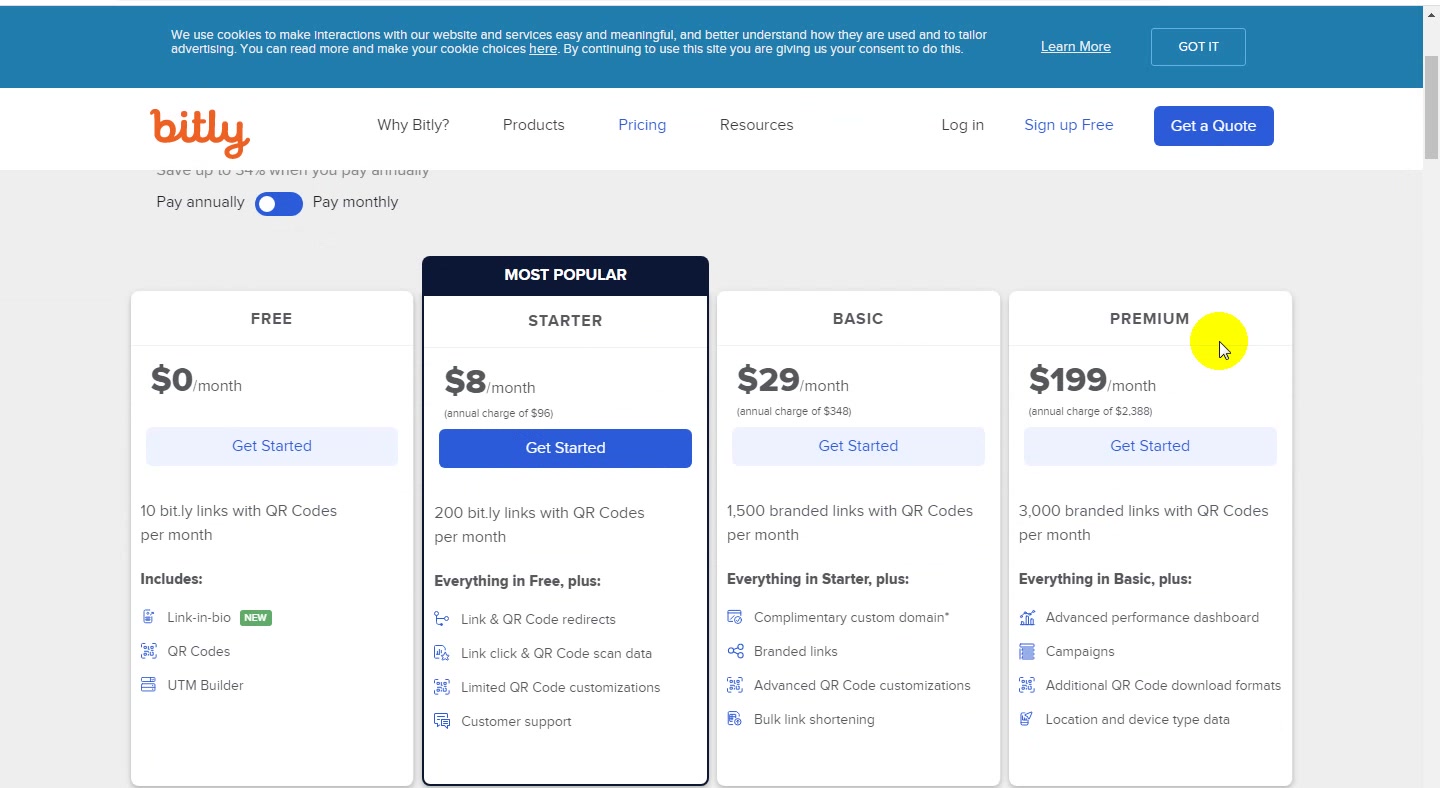Image resolution: width=1440 pixels, height=788 pixels.
Task: Open the Resources menu
Action: coord(757,125)
